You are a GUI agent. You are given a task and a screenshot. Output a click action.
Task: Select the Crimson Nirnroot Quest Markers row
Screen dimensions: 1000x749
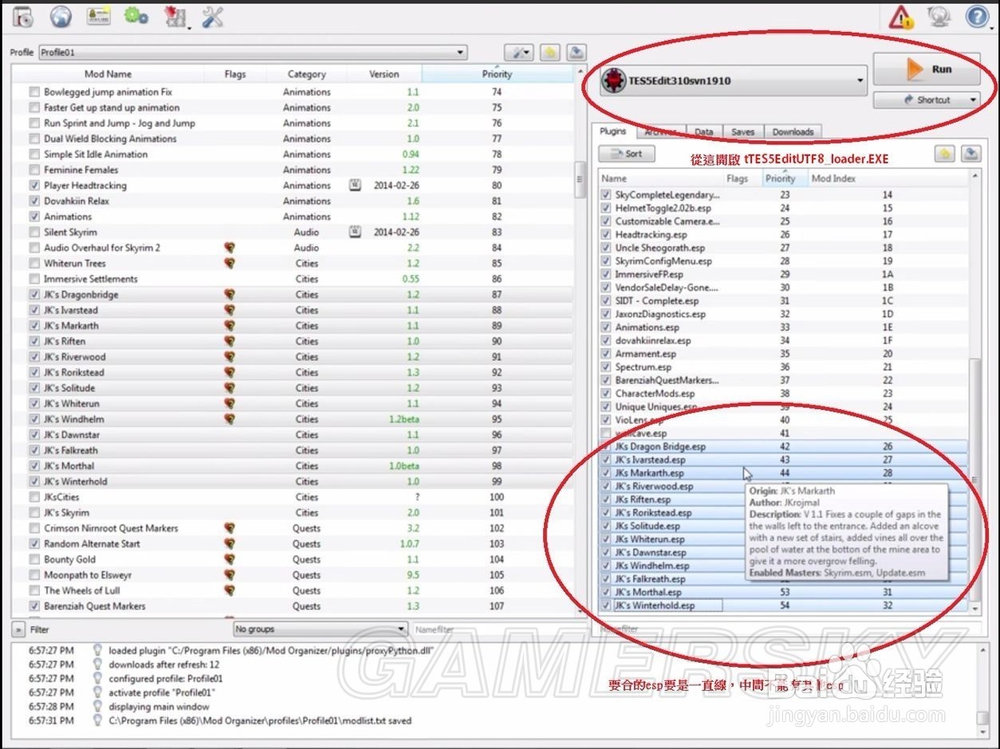click(x=293, y=528)
